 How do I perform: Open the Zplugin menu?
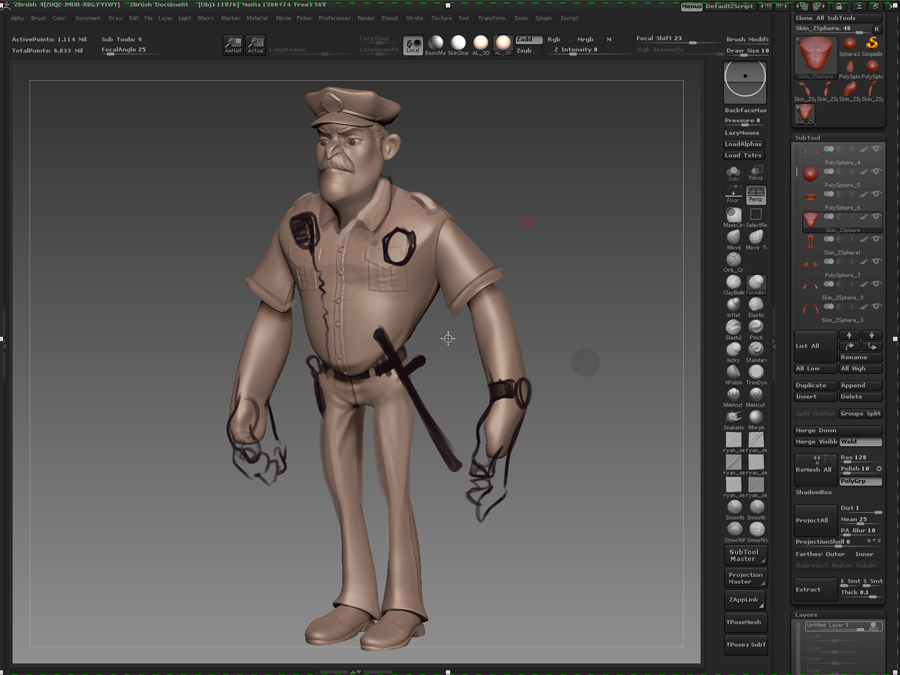pyautogui.click(x=543, y=18)
